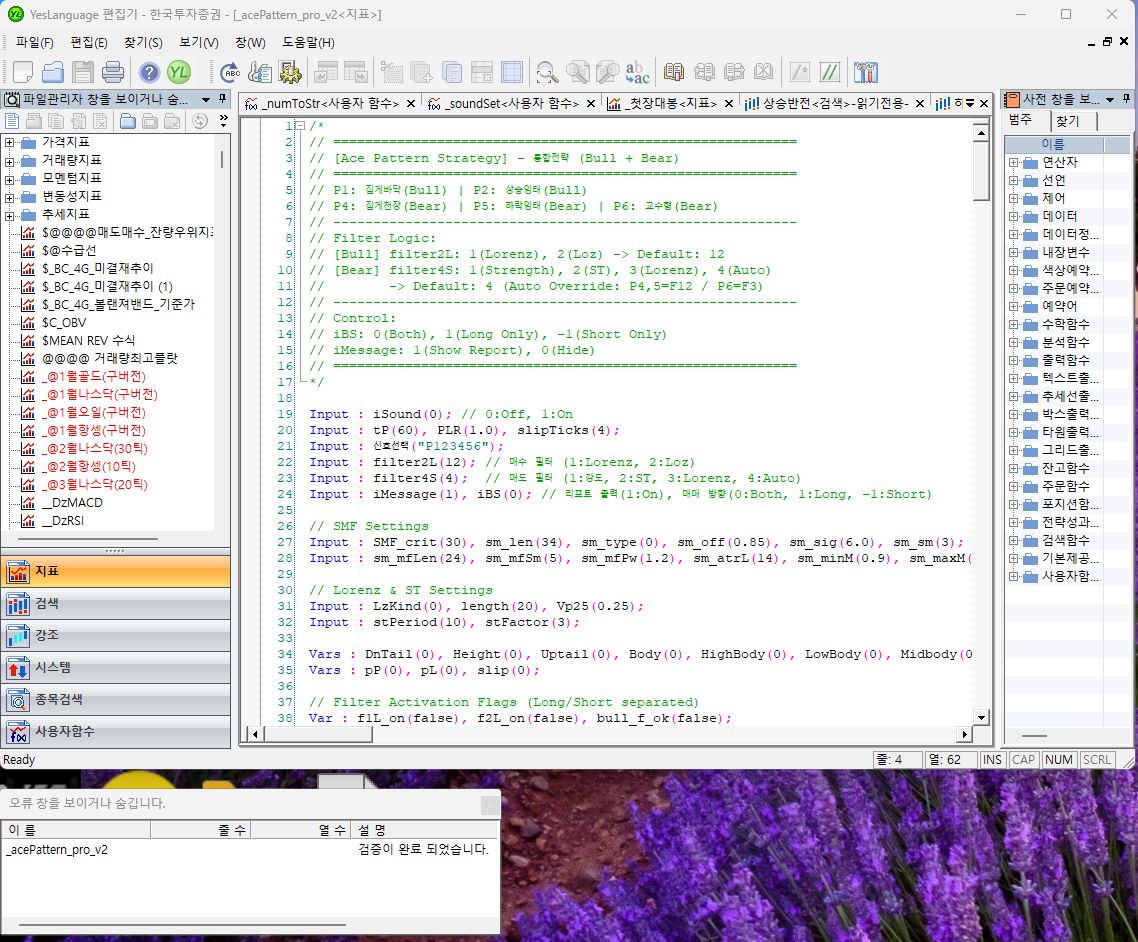Click the Print toolbar icon
Screen dimensions: 1138x942
tap(113, 72)
